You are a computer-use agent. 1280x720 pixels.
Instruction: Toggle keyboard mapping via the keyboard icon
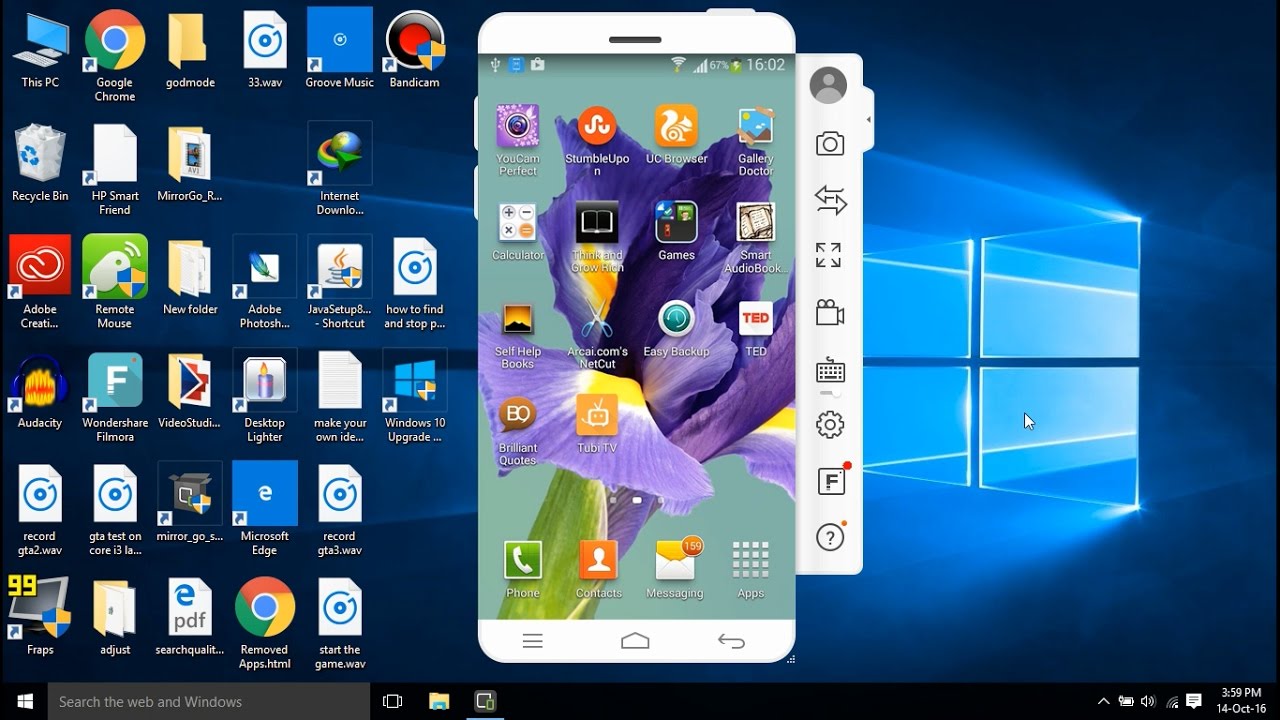point(829,372)
